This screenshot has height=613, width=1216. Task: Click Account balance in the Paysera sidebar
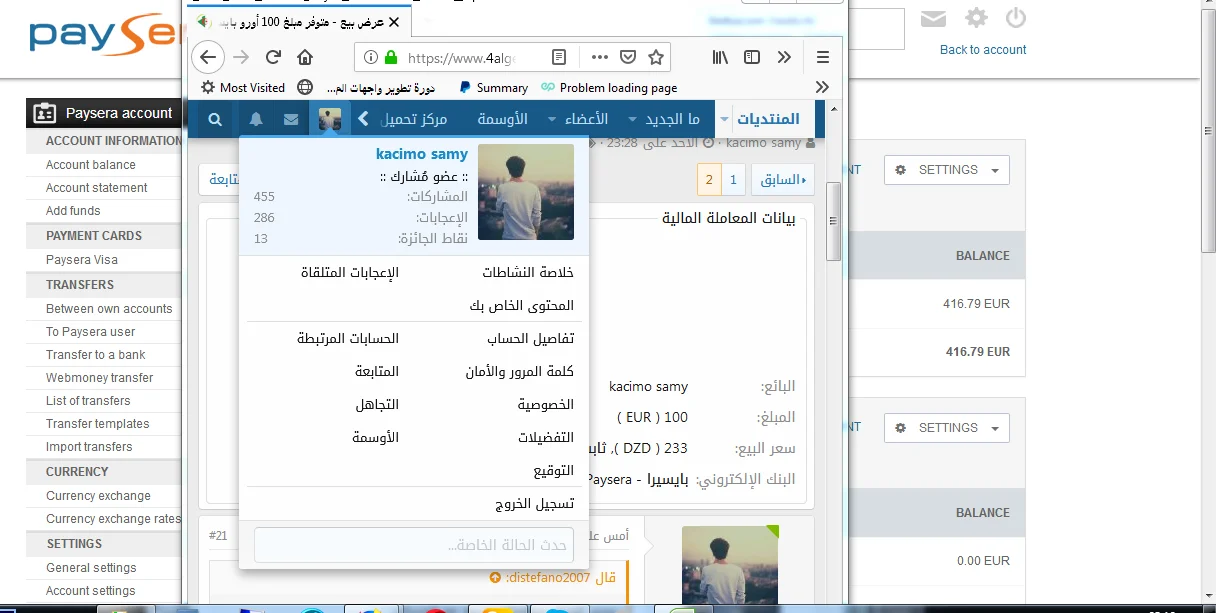point(91,165)
